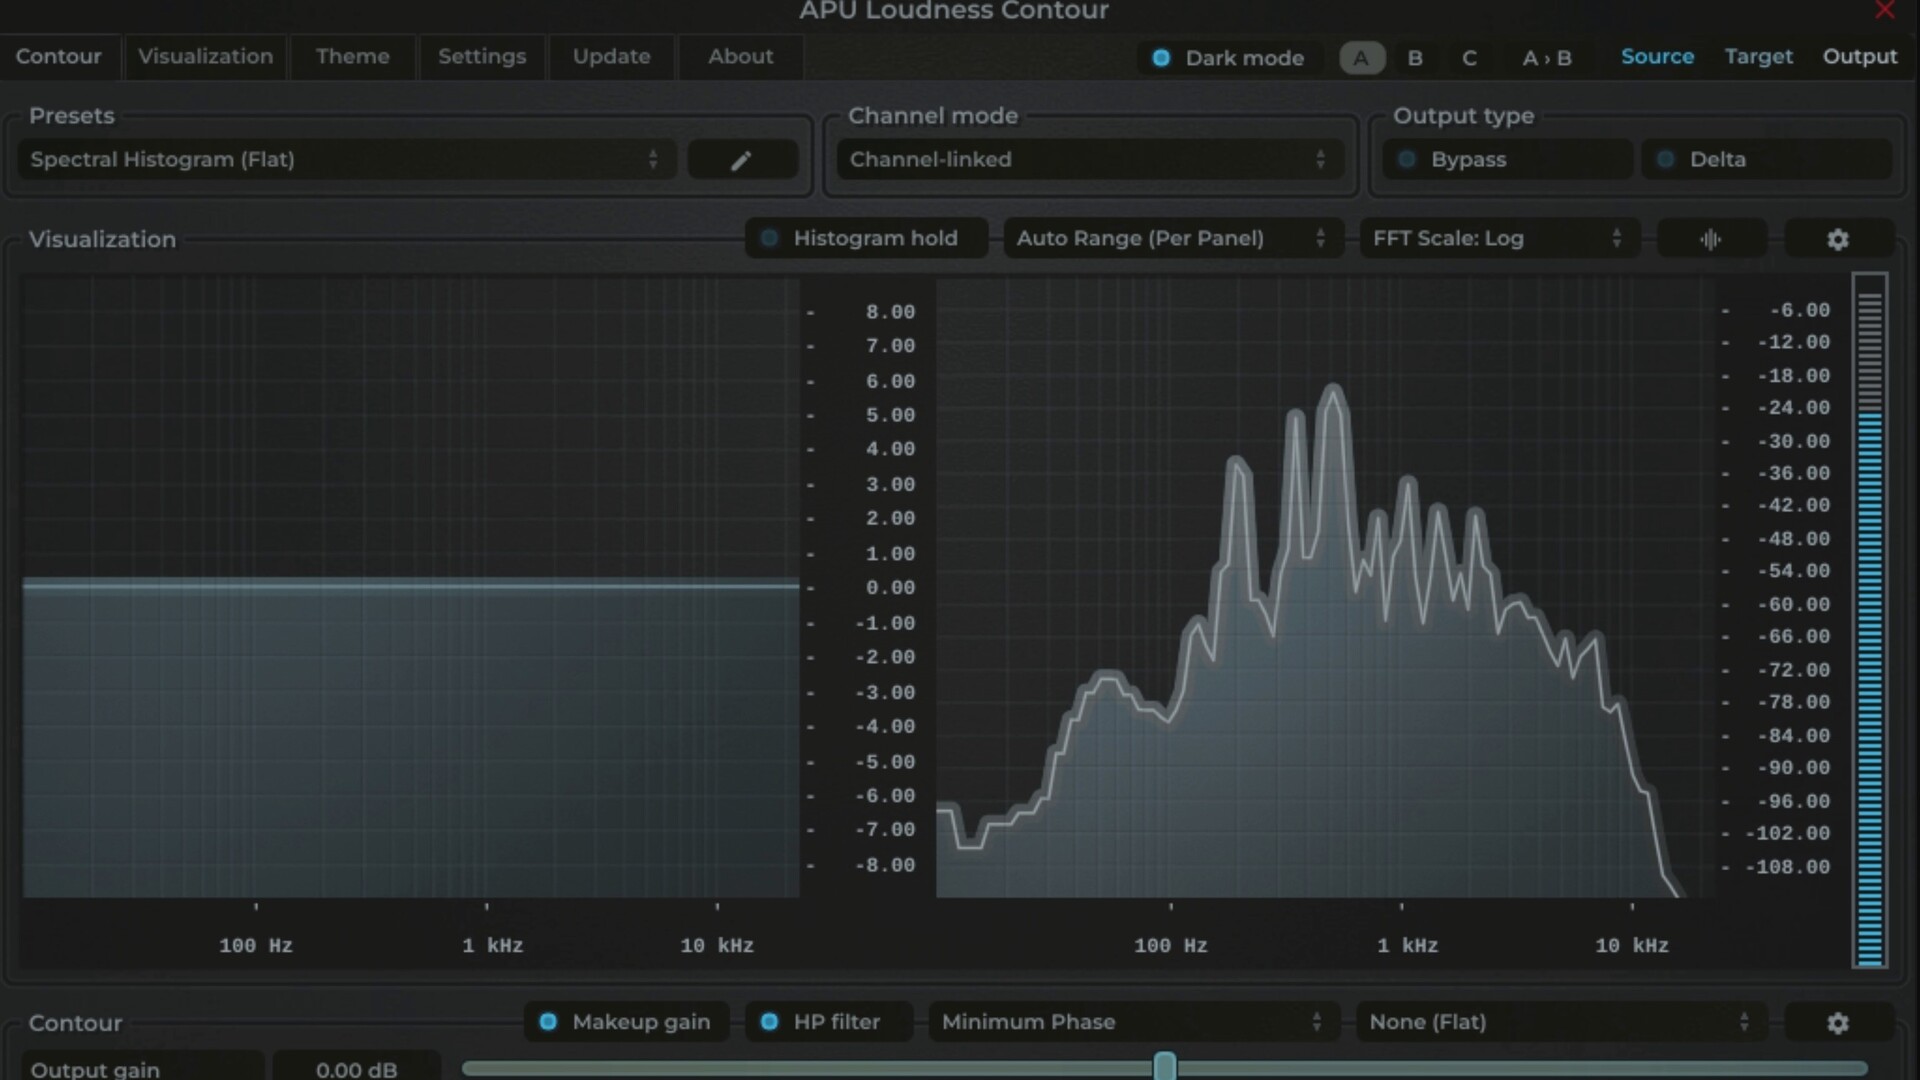Enable Delta output type

pos(1767,160)
